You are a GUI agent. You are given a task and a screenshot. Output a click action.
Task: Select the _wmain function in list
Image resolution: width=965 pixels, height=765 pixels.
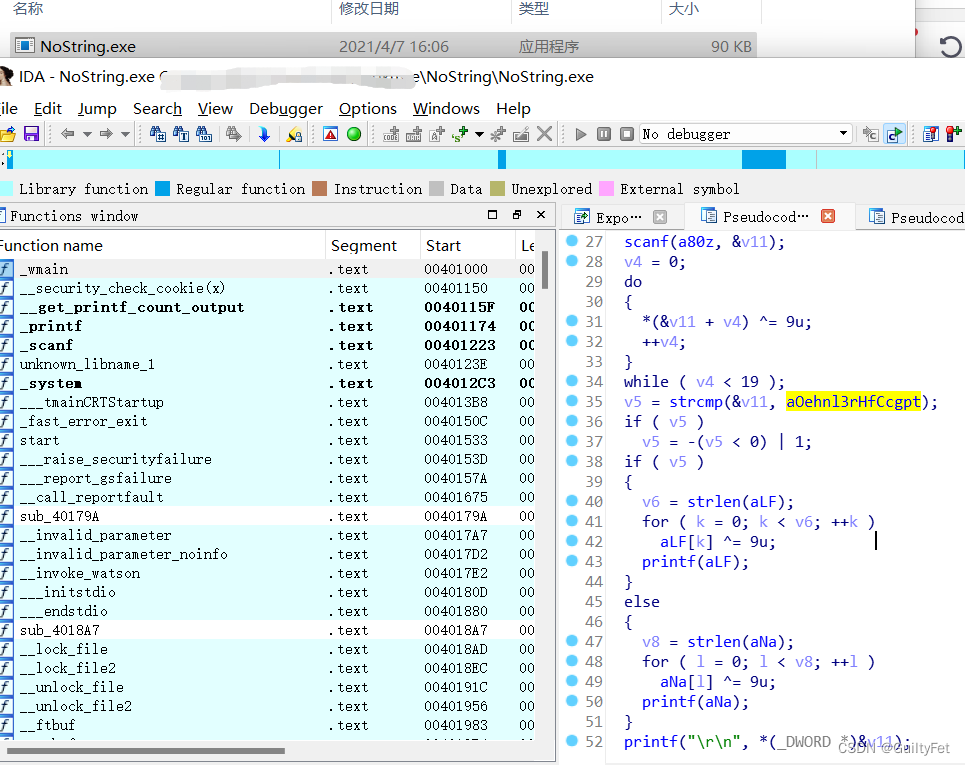point(44,269)
